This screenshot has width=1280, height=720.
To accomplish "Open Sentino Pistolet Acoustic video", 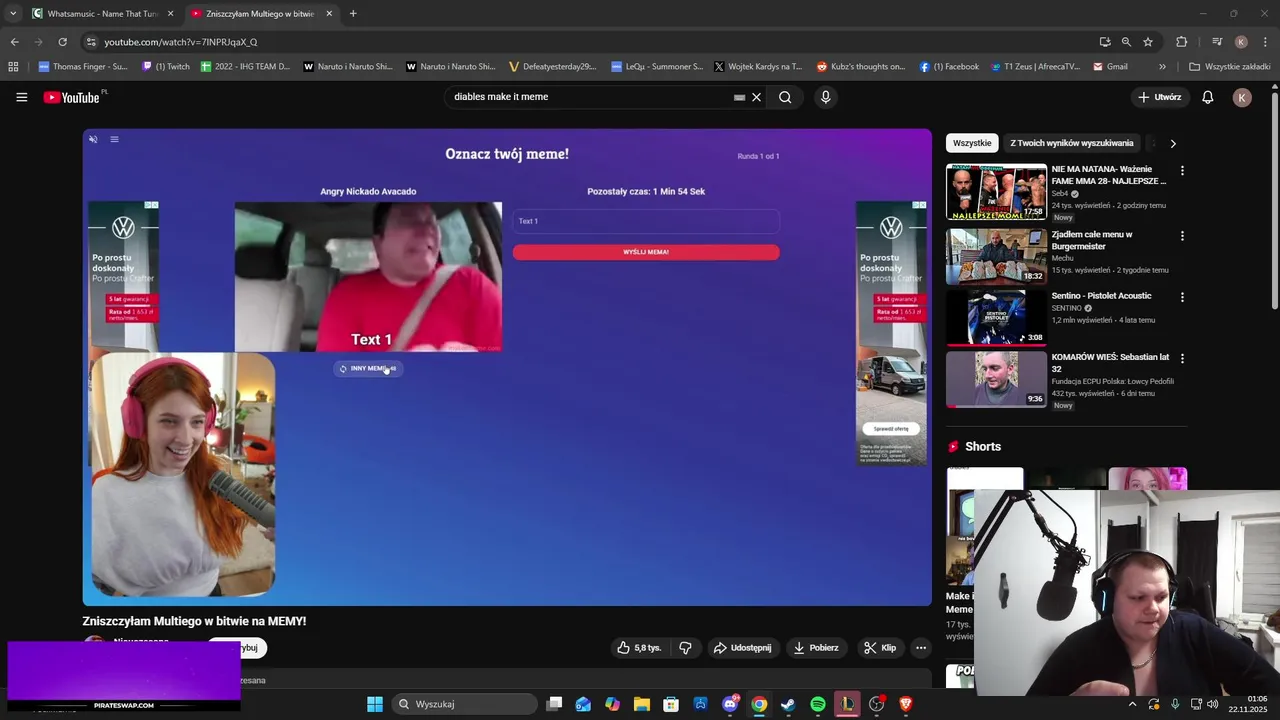I will tap(996, 317).
